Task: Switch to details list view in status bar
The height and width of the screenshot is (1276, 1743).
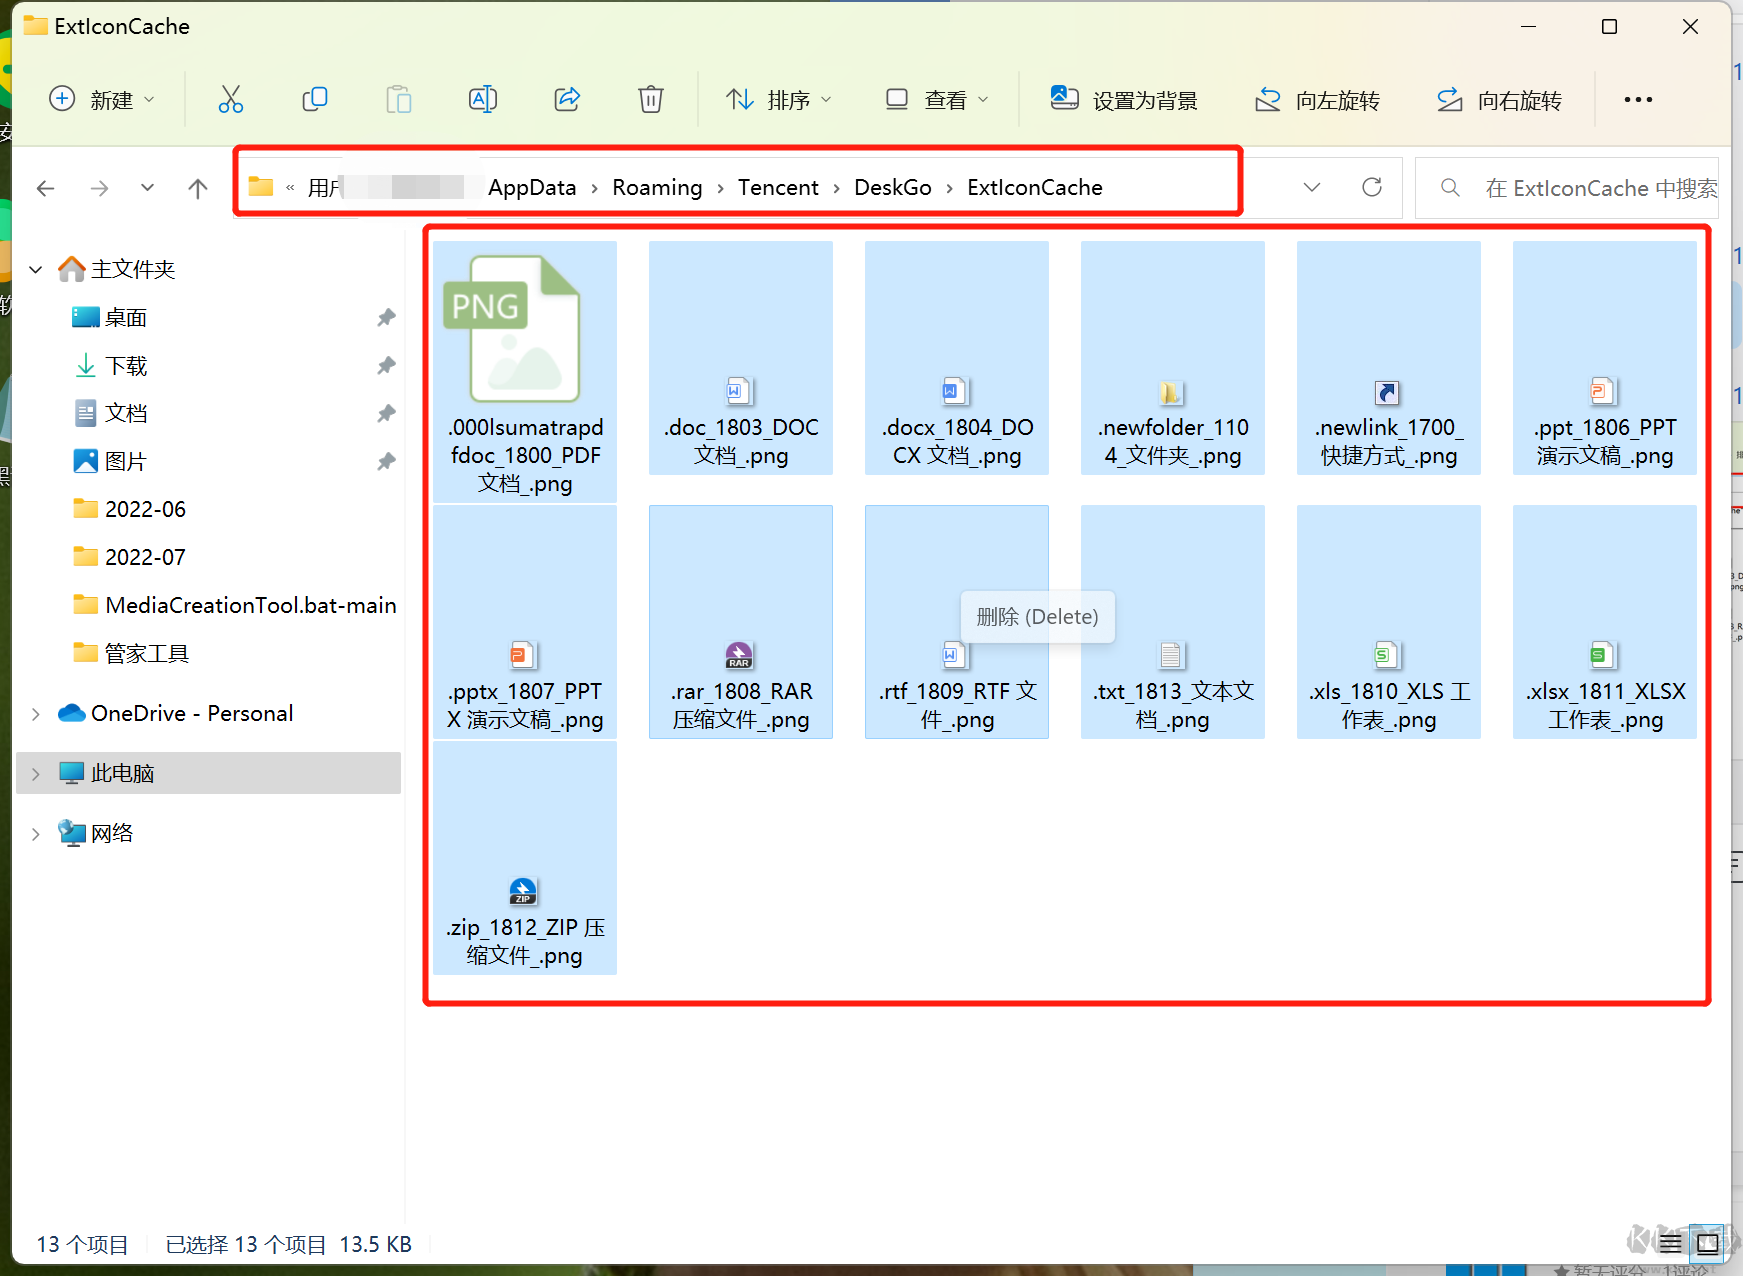Action: tap(1670, 1244)
